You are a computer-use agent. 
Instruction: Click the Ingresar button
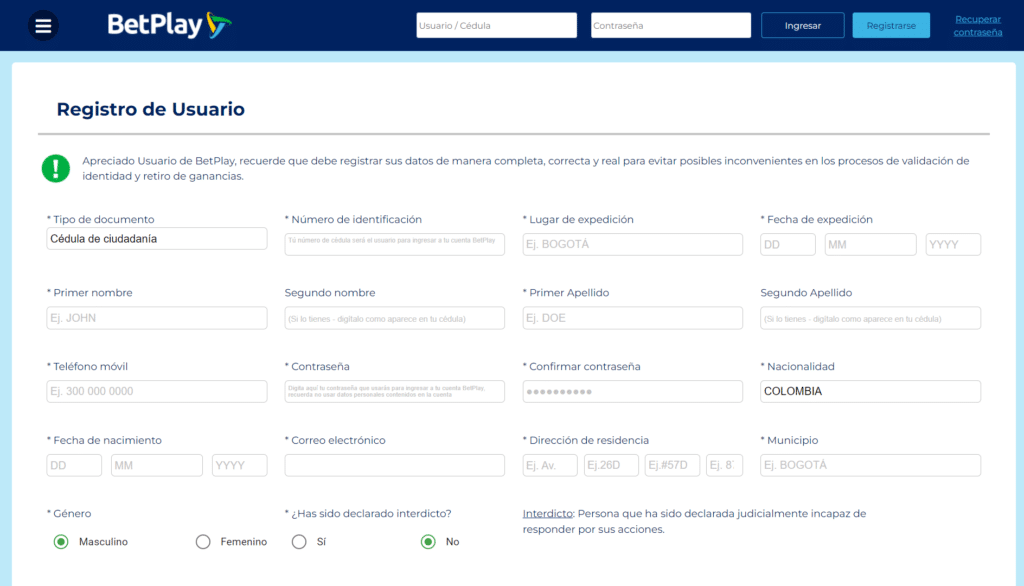tap(802, 26)
